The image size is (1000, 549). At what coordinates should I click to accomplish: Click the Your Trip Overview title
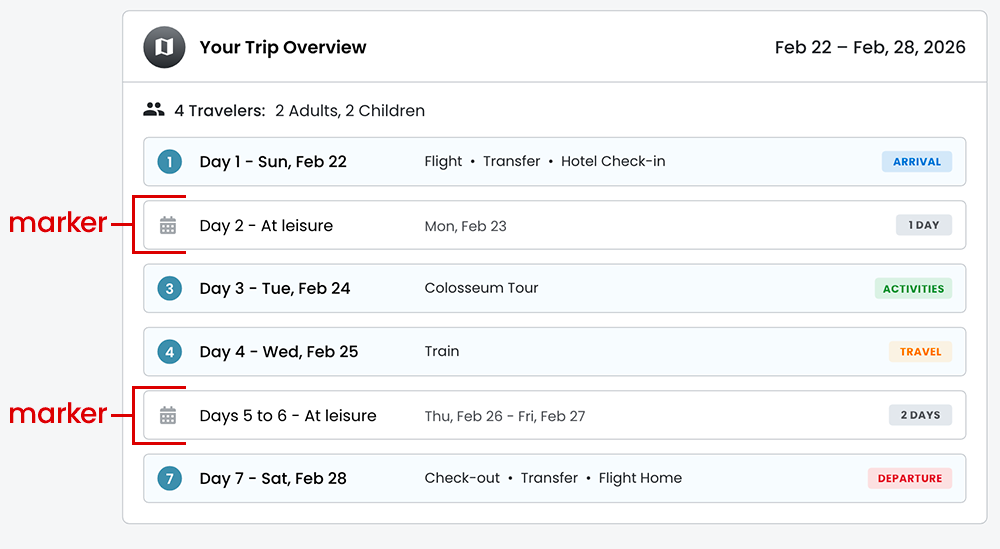click(283, 48)
